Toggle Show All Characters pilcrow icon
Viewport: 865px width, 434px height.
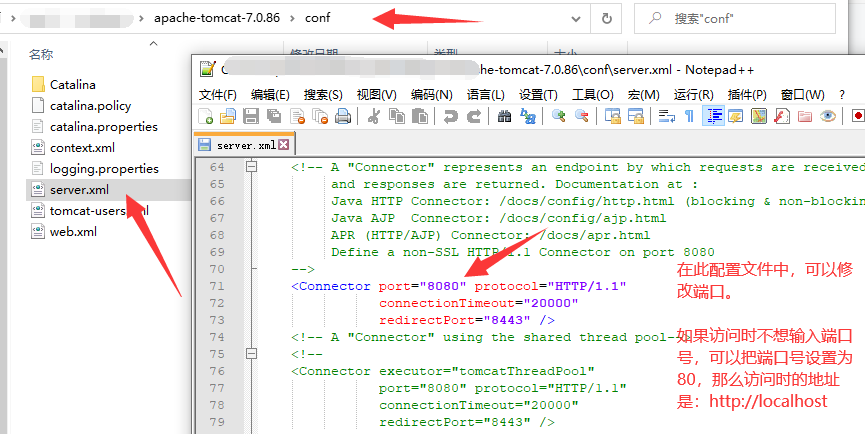coord(689,116)
